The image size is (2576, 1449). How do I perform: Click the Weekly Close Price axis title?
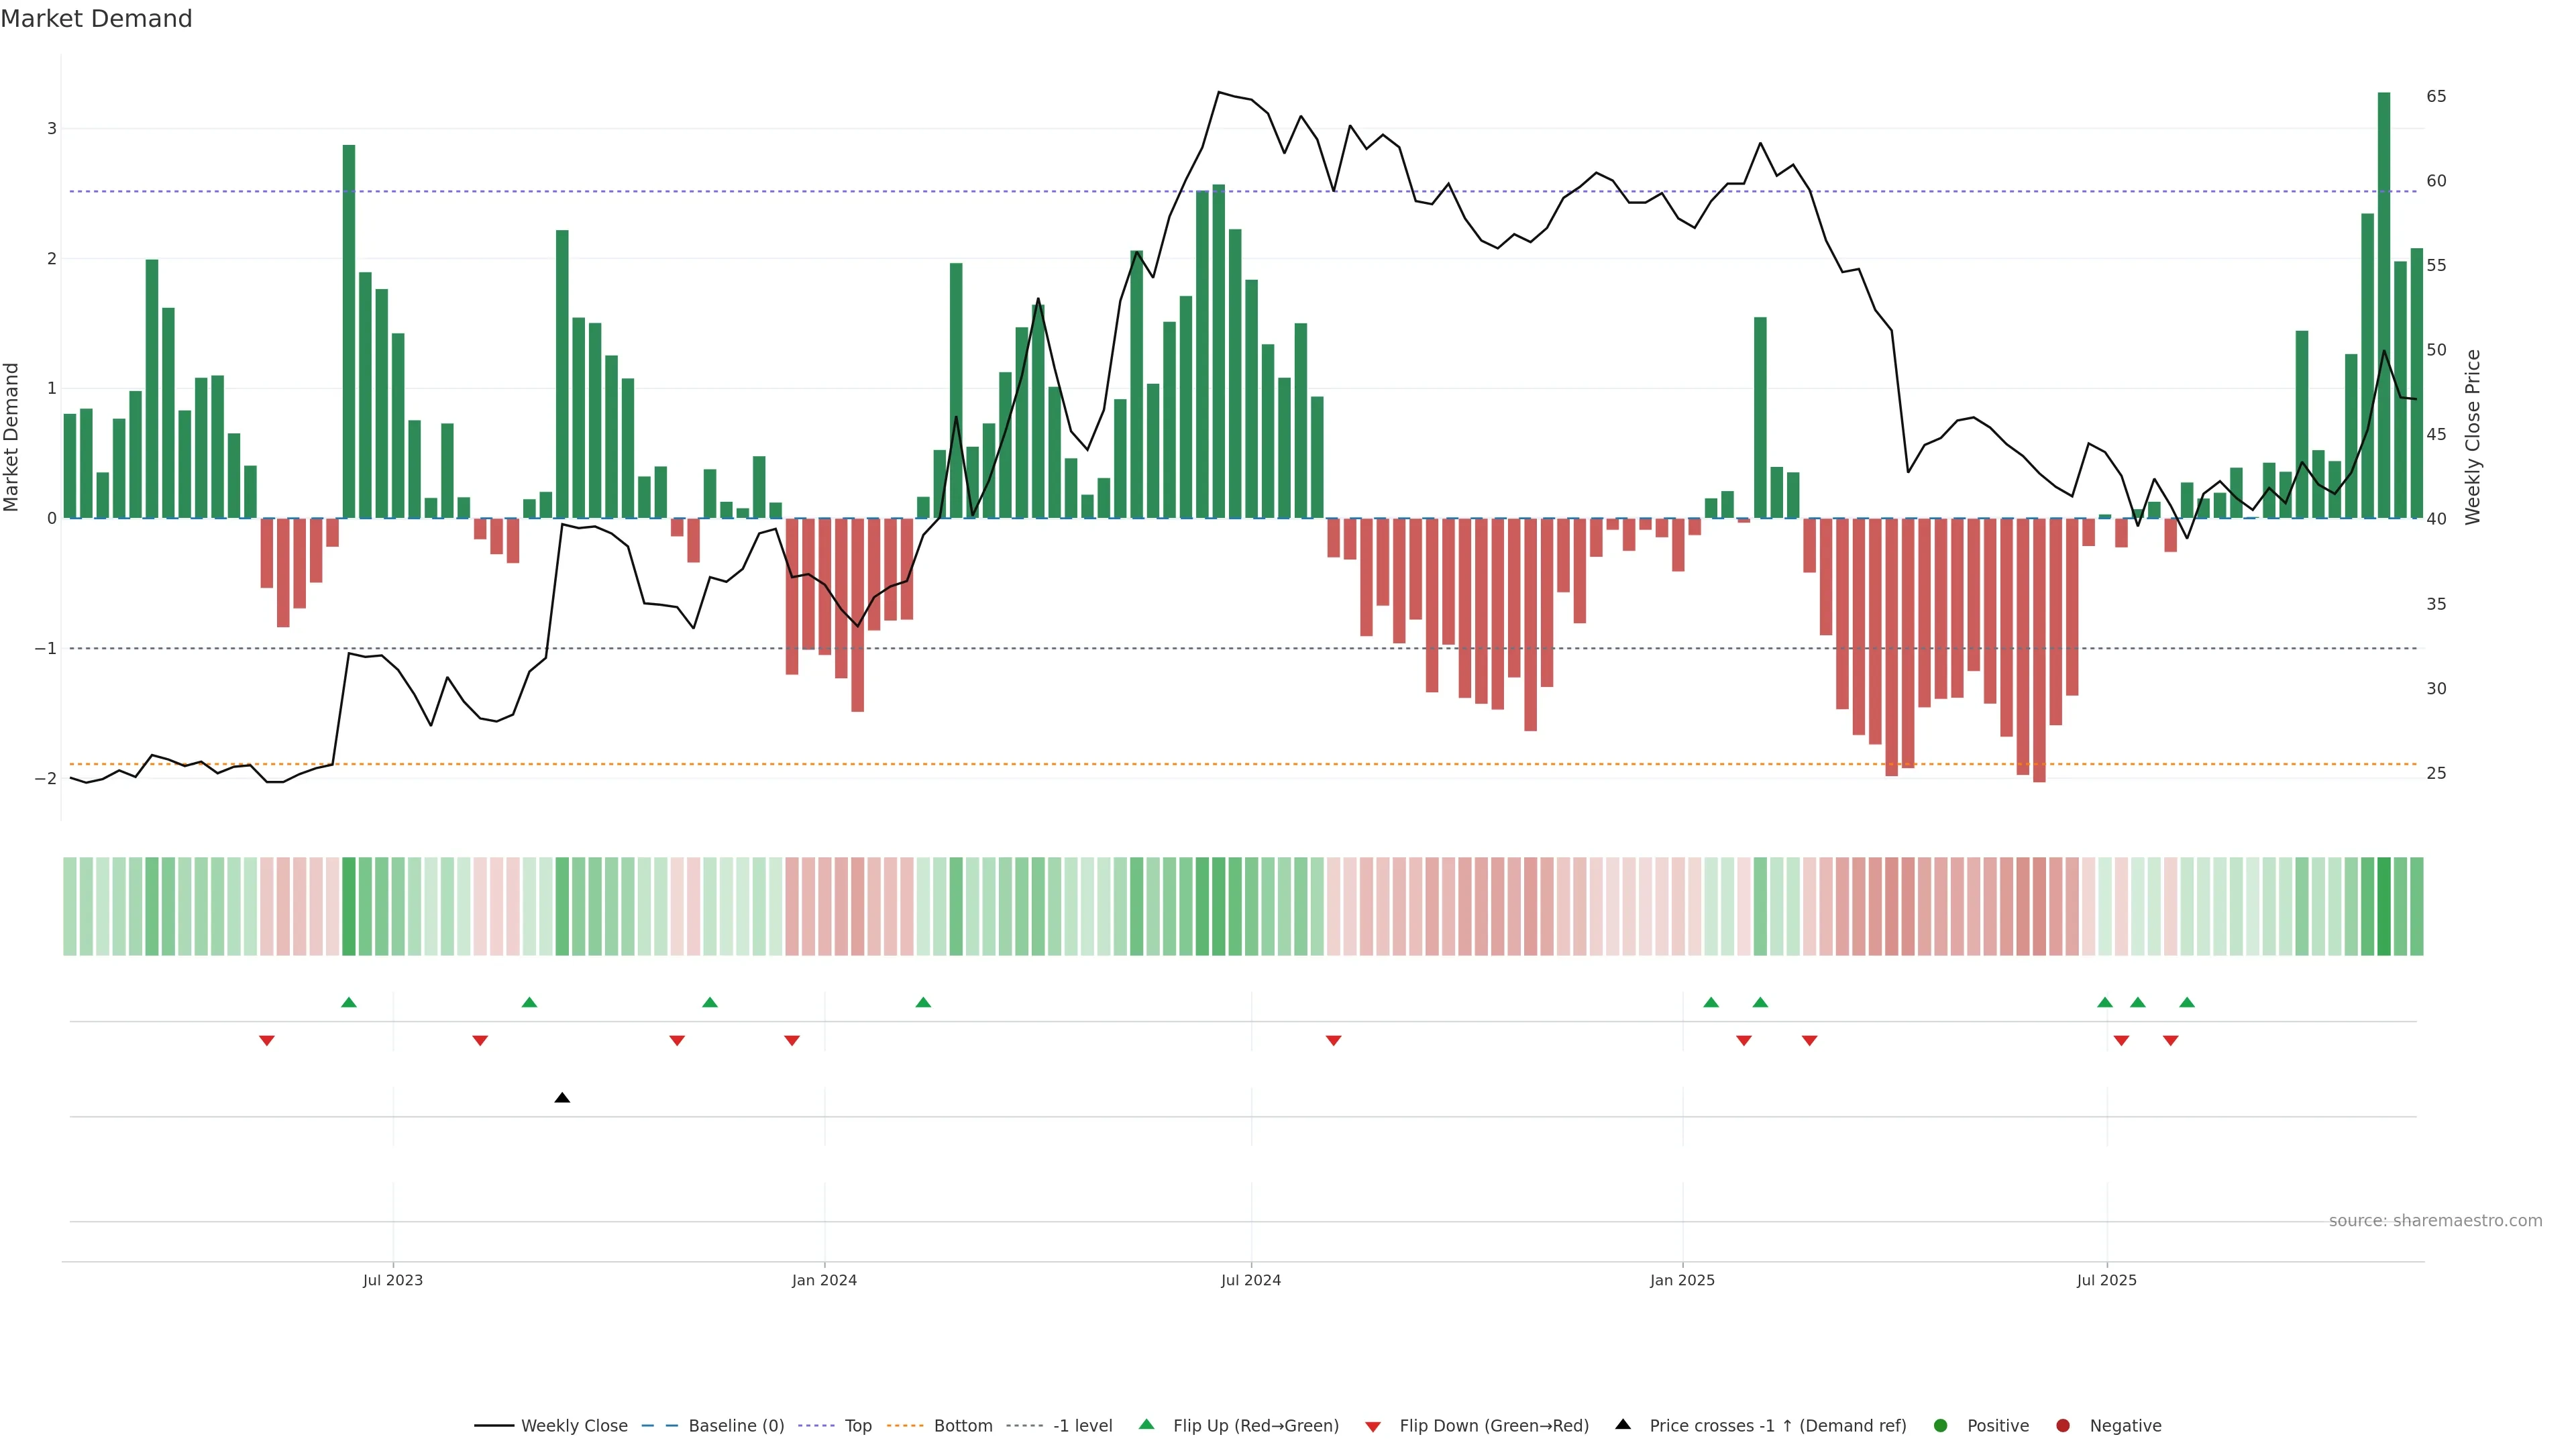(x=2473, y=437)
